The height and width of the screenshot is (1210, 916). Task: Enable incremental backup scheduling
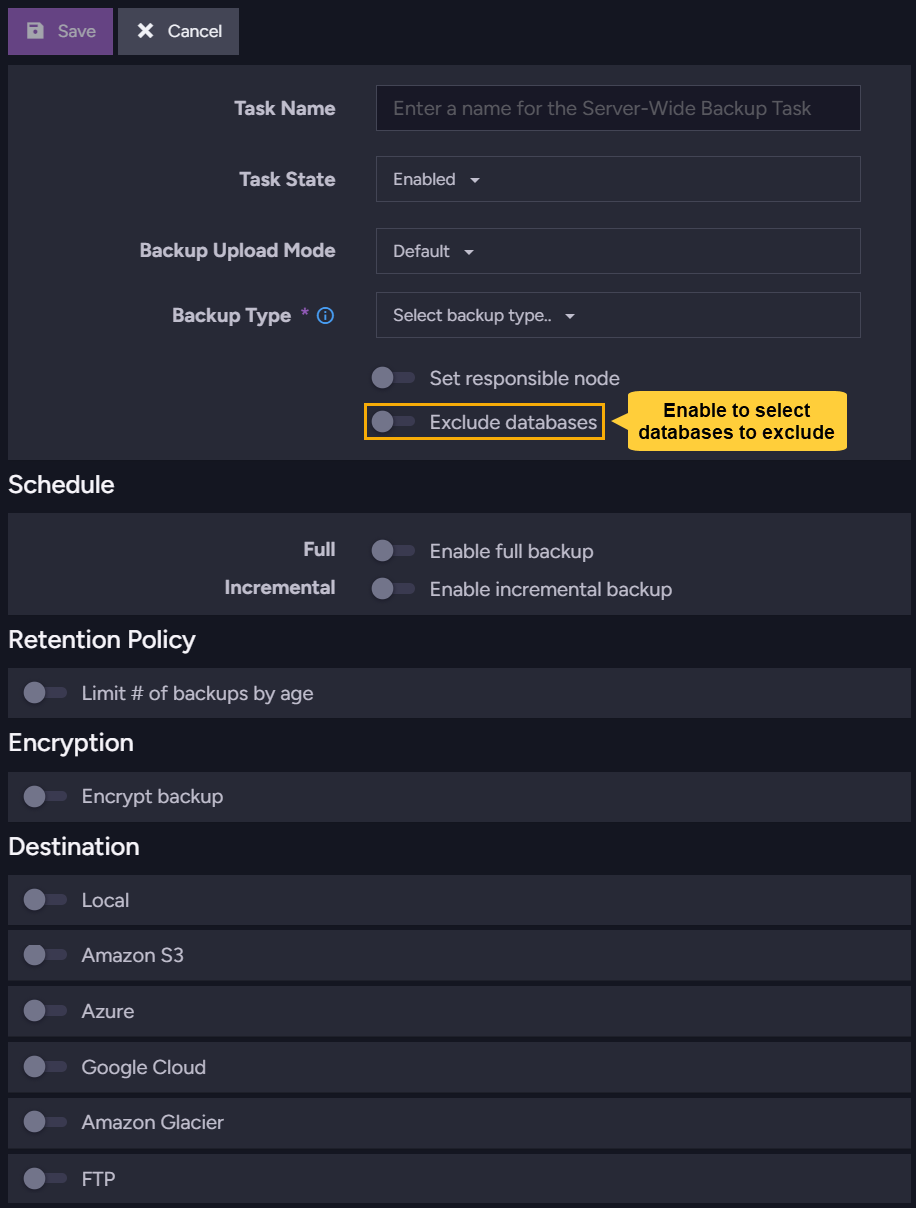(x=393, y=589)
